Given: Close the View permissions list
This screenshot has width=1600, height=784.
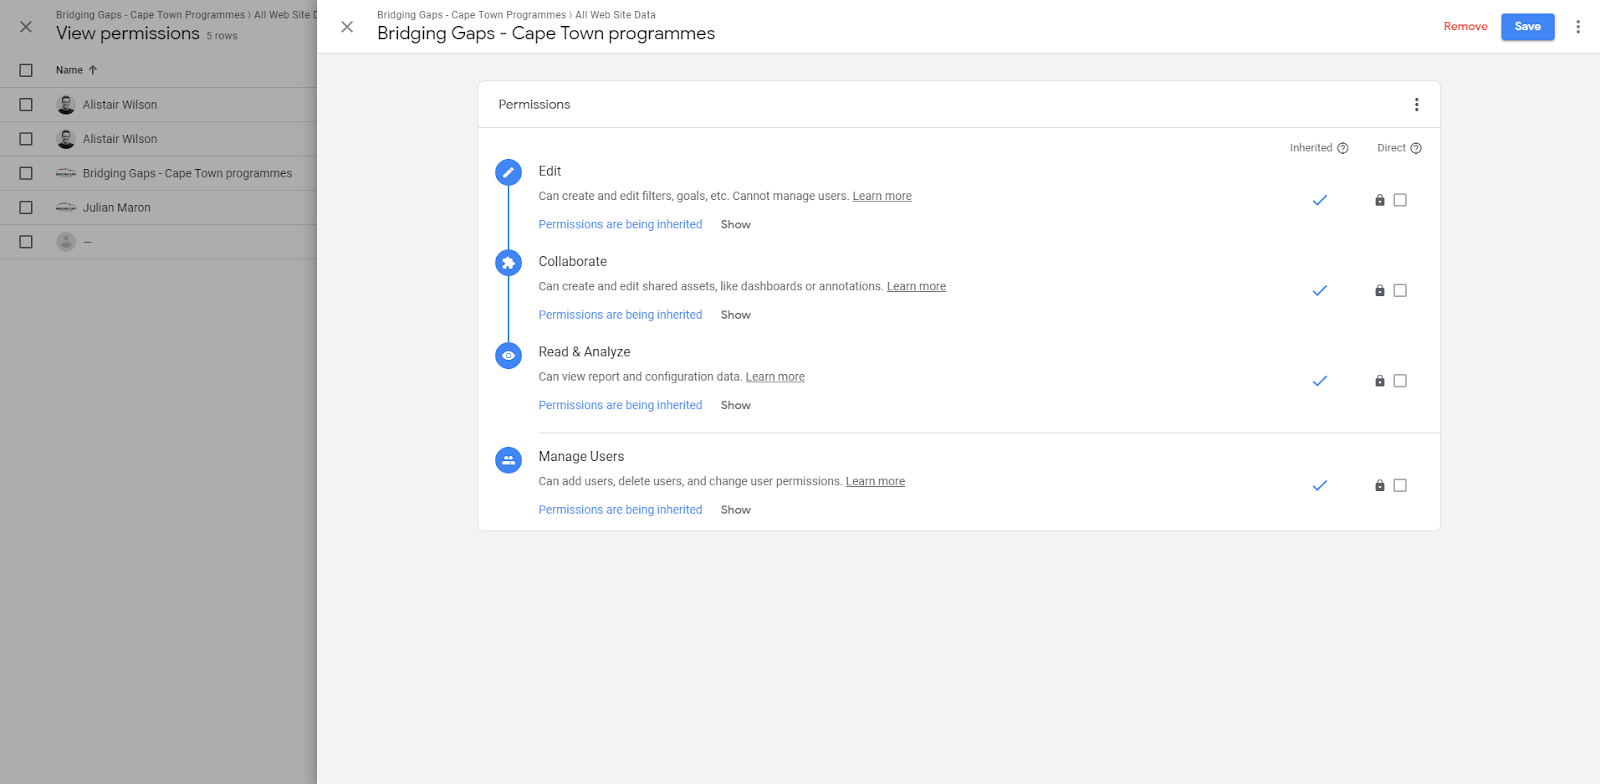Looking at the screenshot, I should click(x=26, y=27).
